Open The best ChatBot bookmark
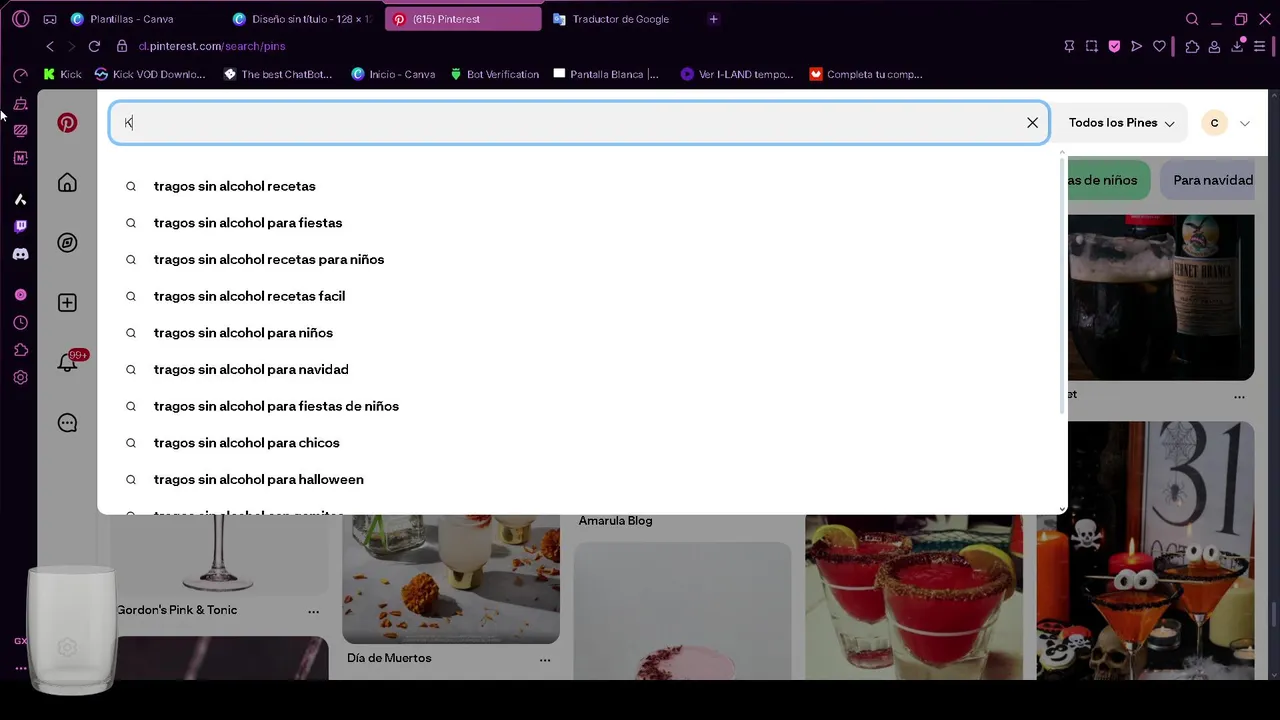Viewport: 1280px width, 720px height. 277,74
